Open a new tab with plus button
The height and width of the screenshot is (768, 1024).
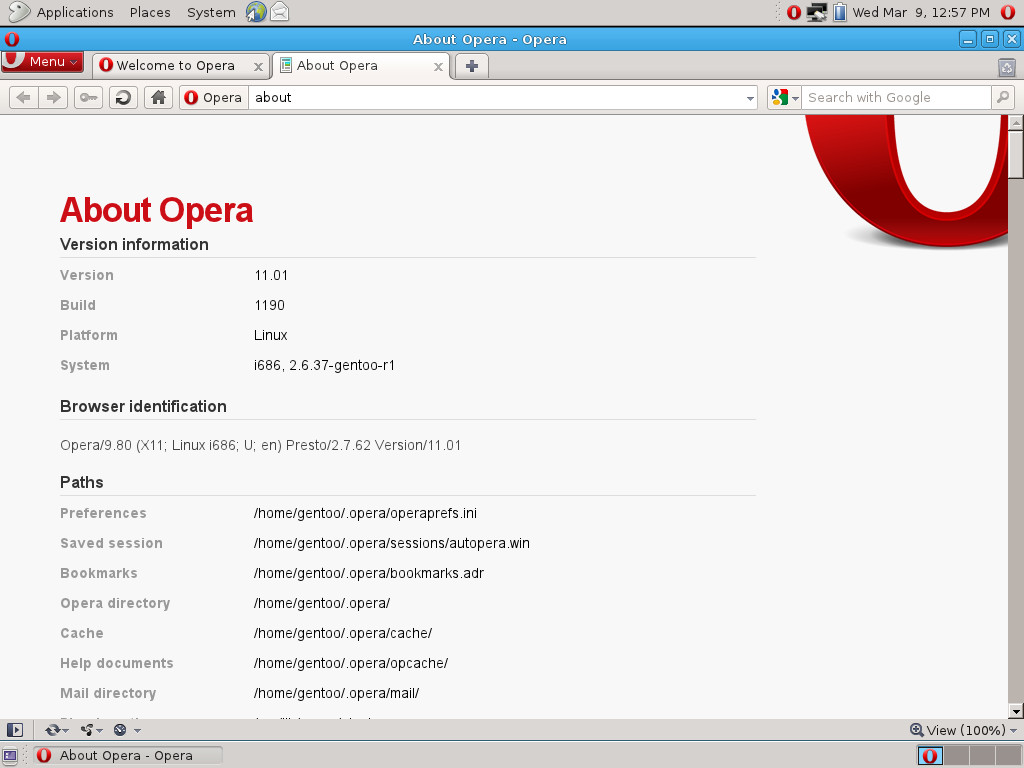coord(470,65)
